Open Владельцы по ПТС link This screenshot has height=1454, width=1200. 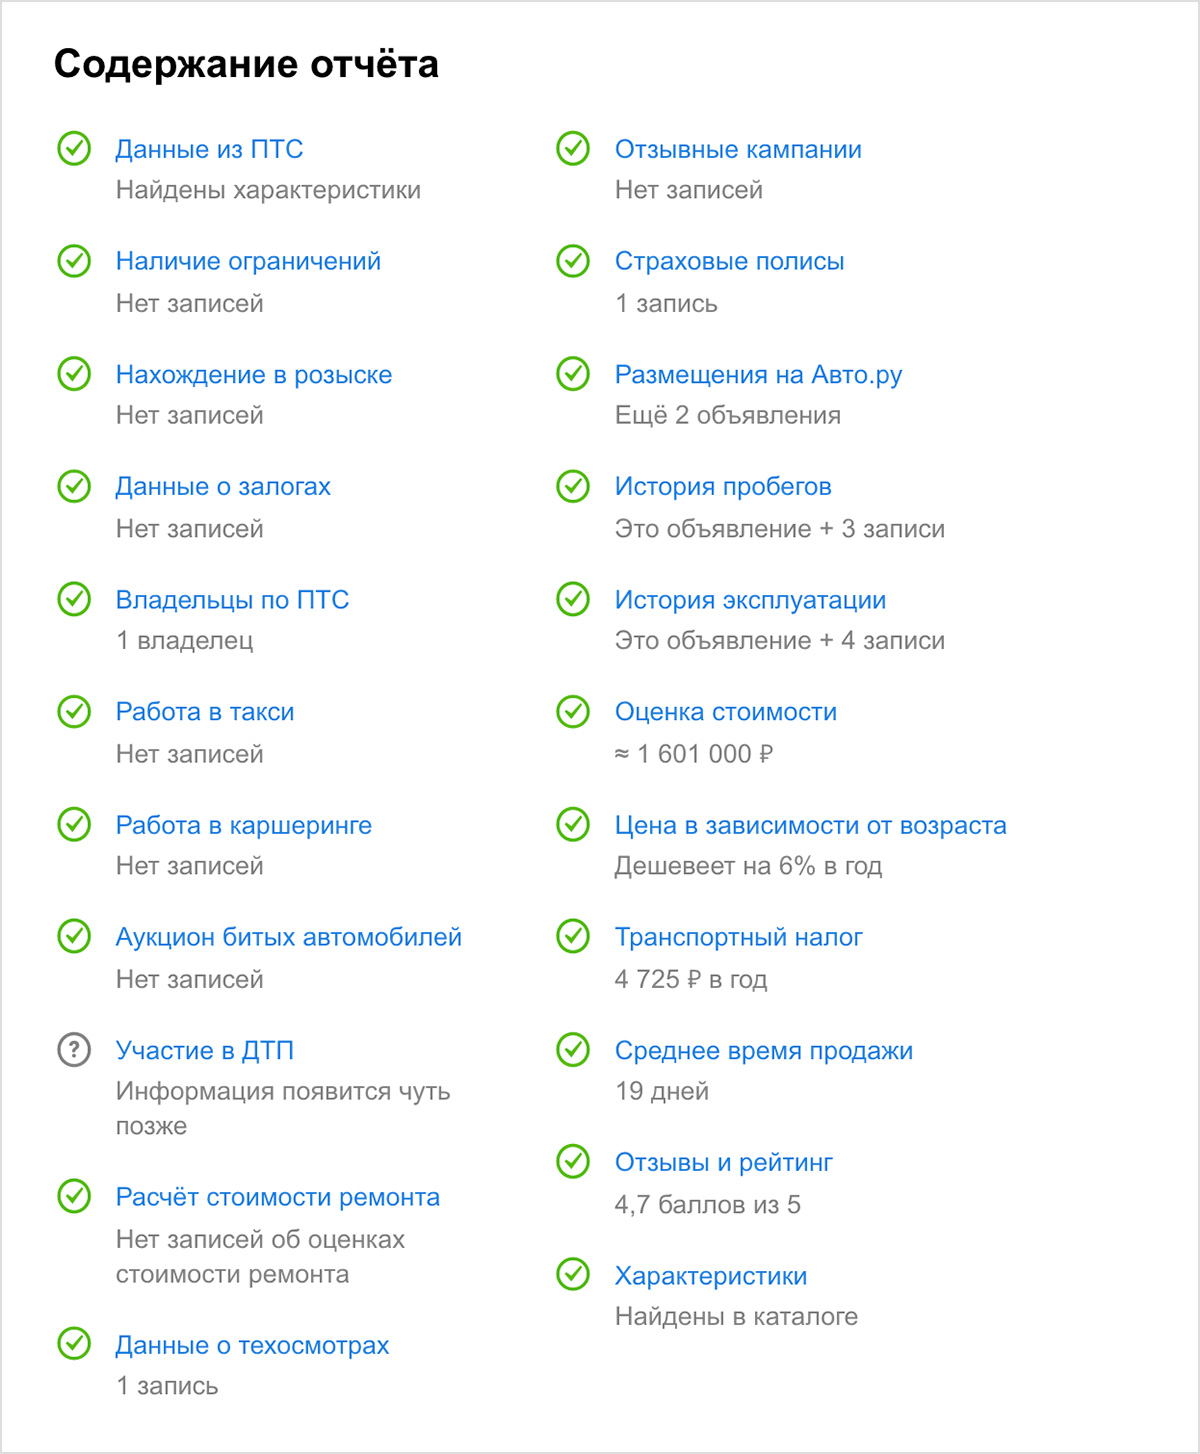coord(232,600)
